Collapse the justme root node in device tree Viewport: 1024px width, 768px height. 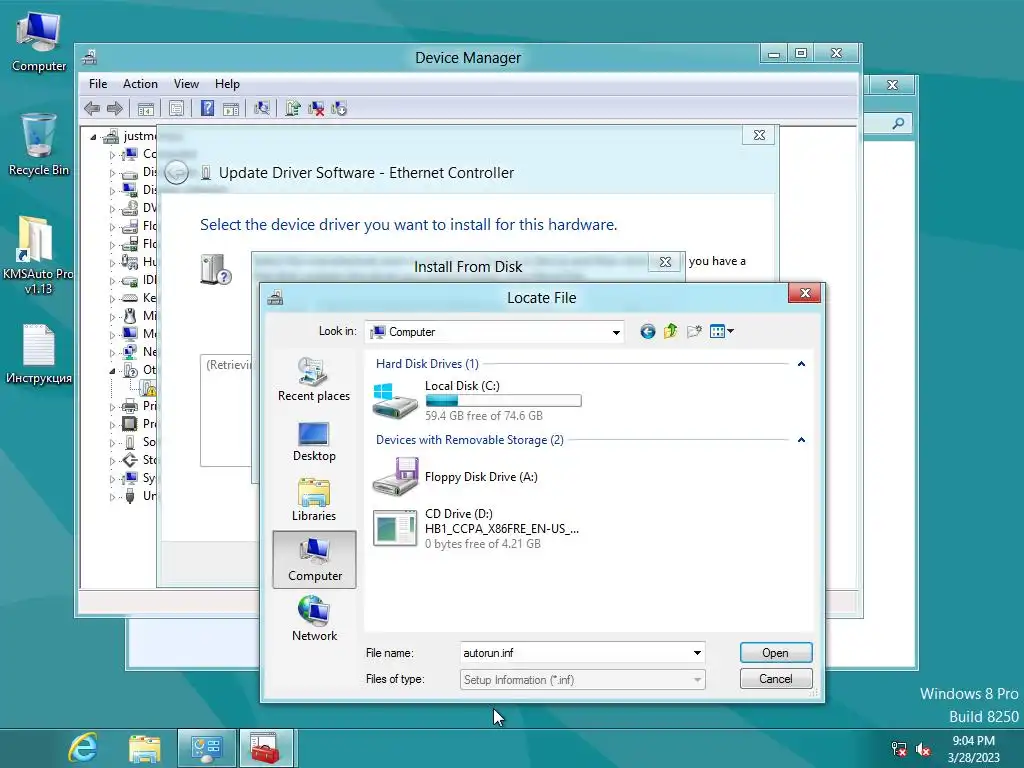[93, 137]
